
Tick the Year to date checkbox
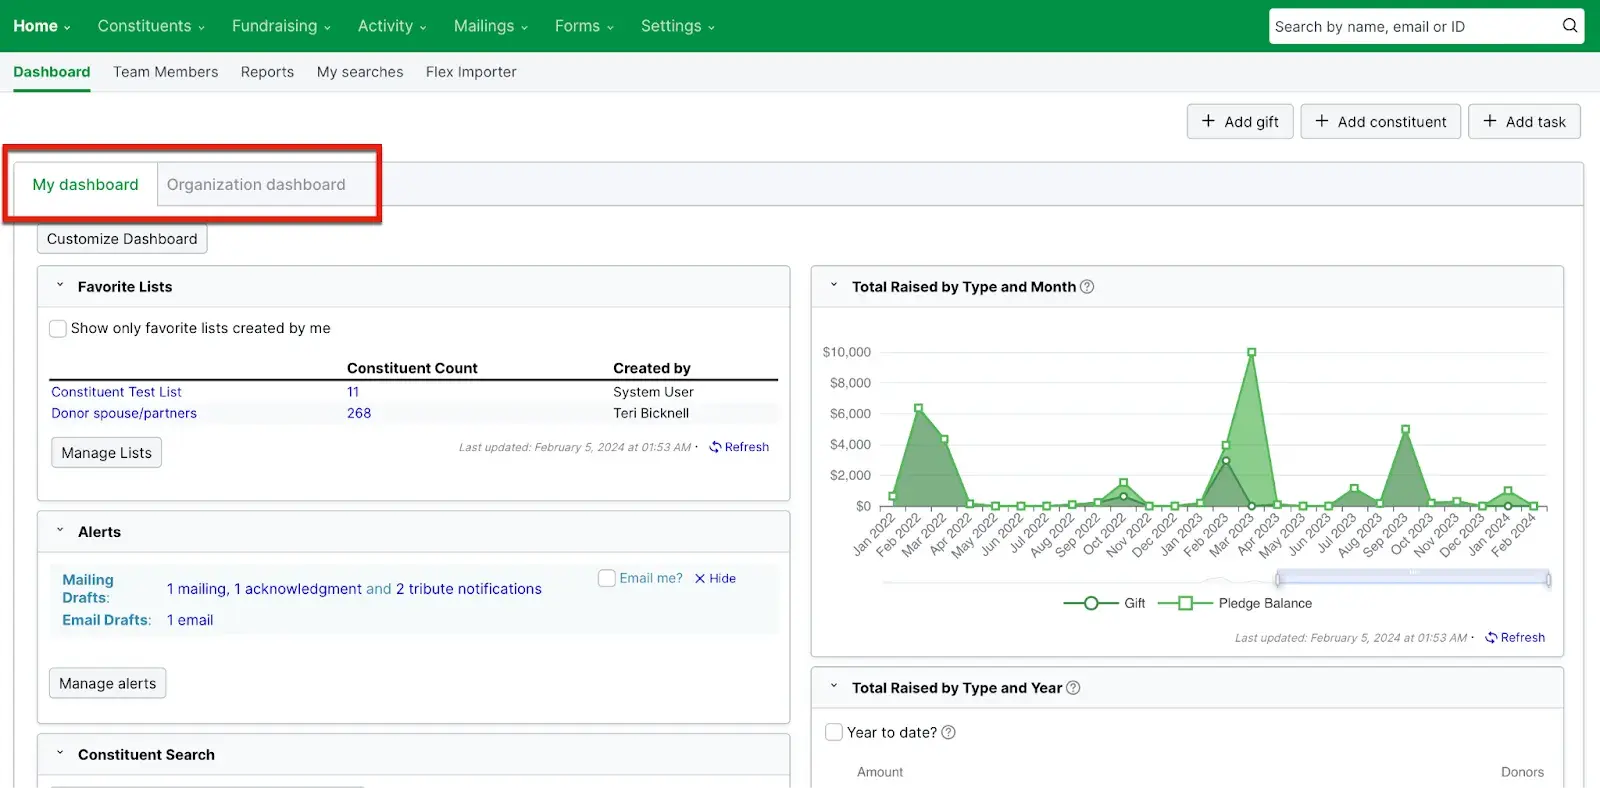(x=834, y=732)
